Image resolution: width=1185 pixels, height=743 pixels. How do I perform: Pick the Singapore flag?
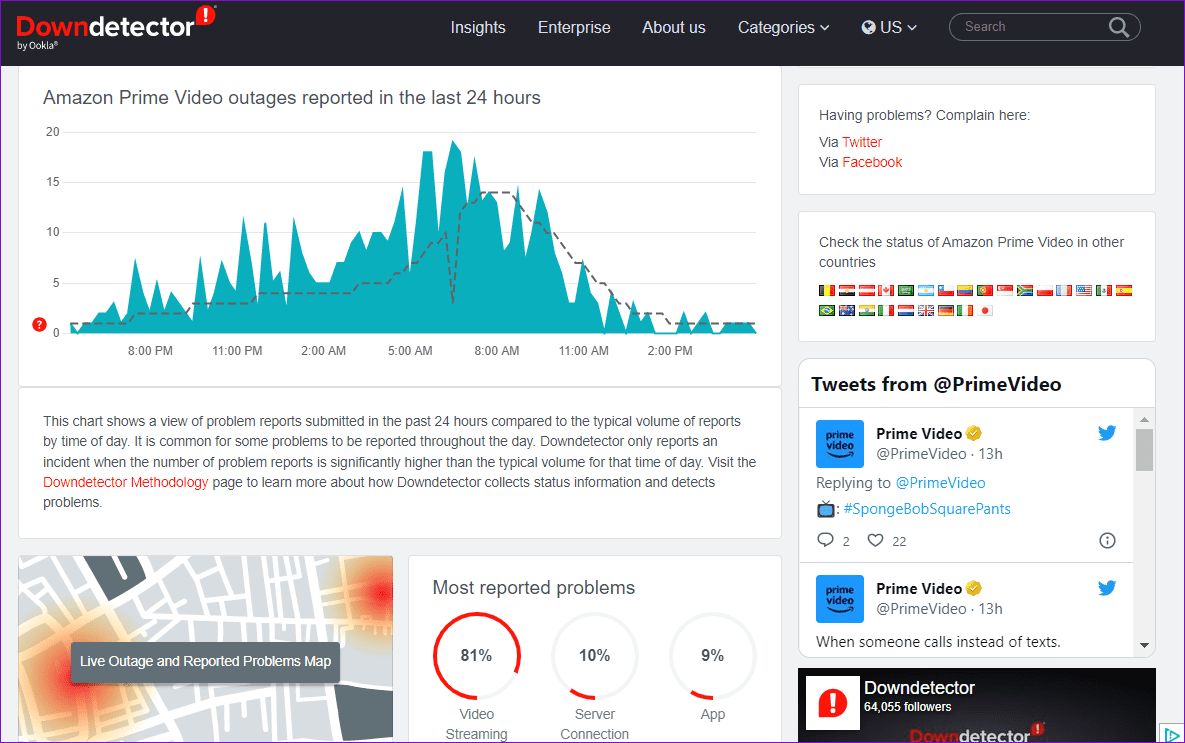tap(1005, 290)
